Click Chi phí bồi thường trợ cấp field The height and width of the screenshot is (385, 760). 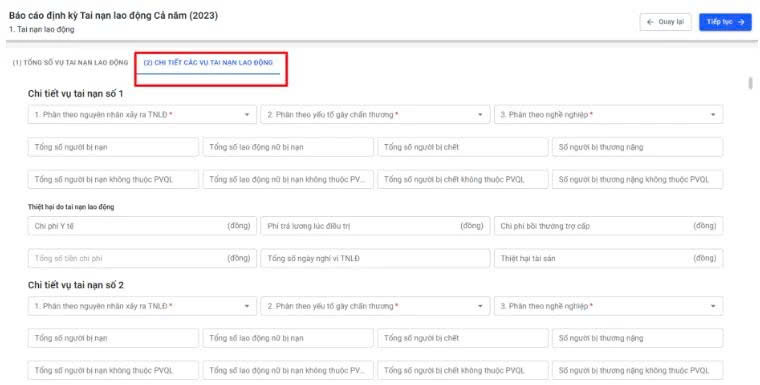click(609, 226)
